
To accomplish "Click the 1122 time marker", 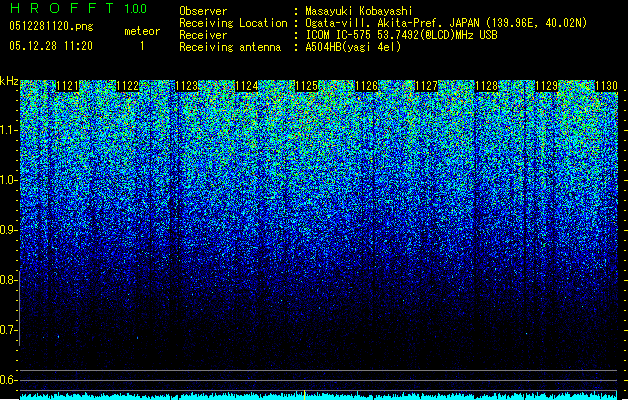I will tap(127, 86).
